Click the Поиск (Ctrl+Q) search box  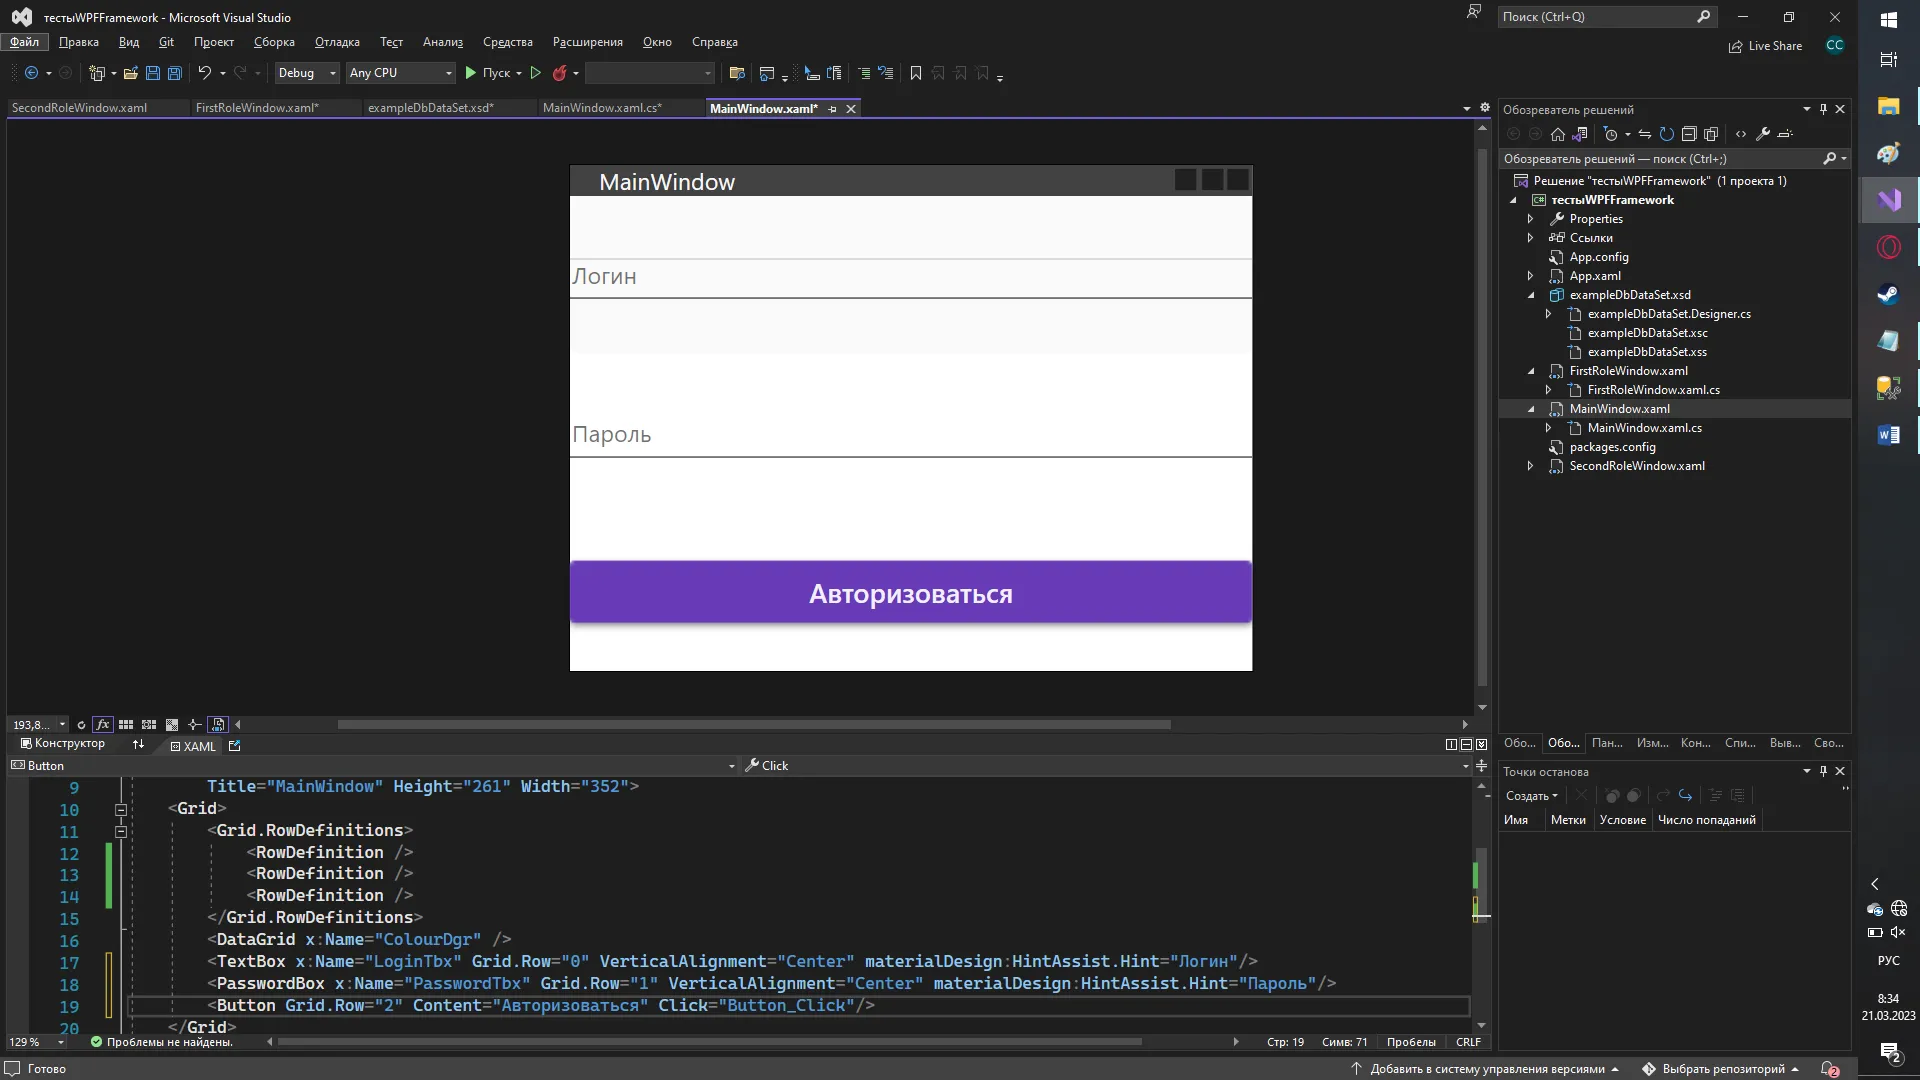click(1606, 17)
